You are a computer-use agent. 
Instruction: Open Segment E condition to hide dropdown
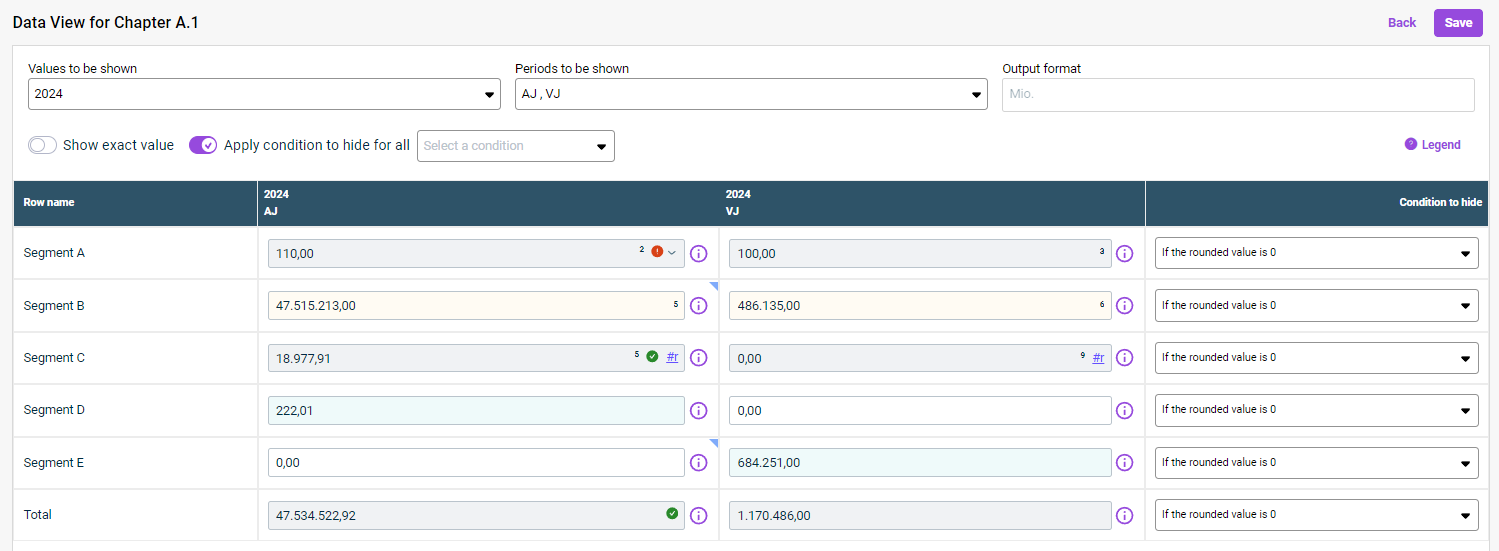click(1317, 463)
